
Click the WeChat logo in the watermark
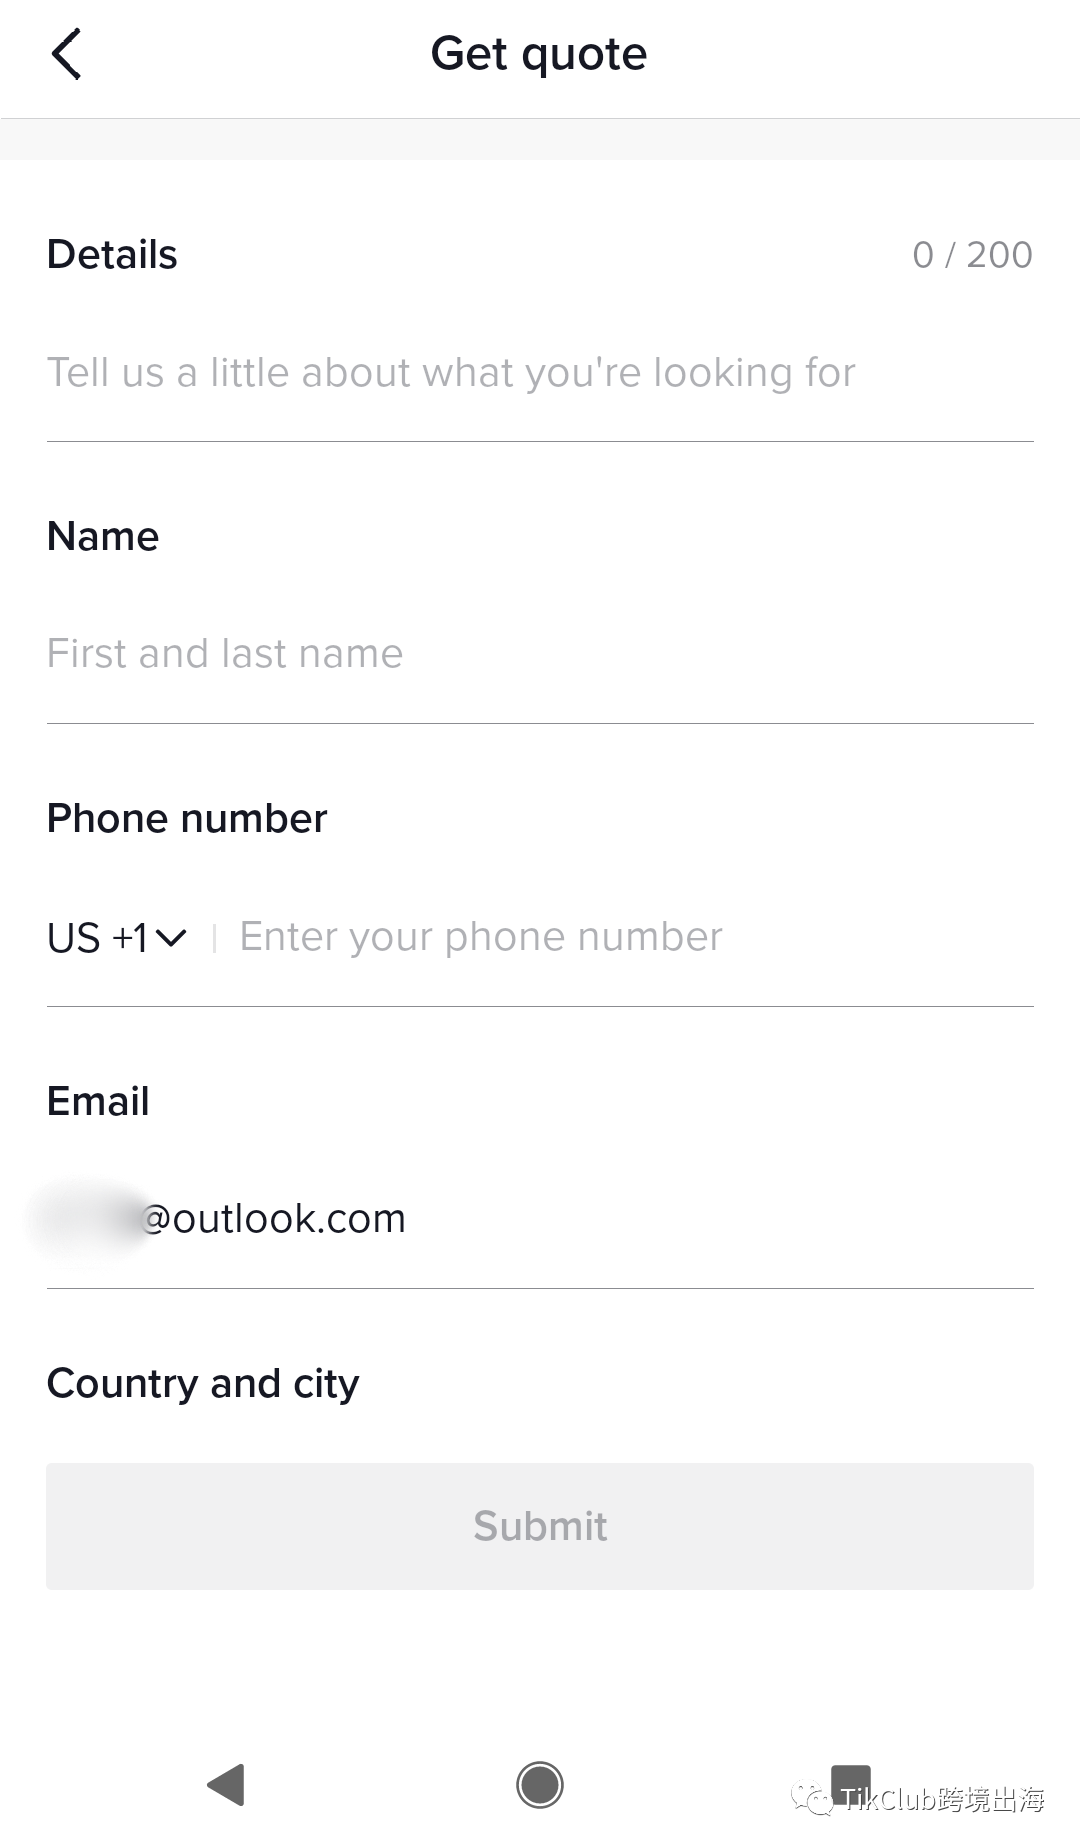pos(812,1801)
